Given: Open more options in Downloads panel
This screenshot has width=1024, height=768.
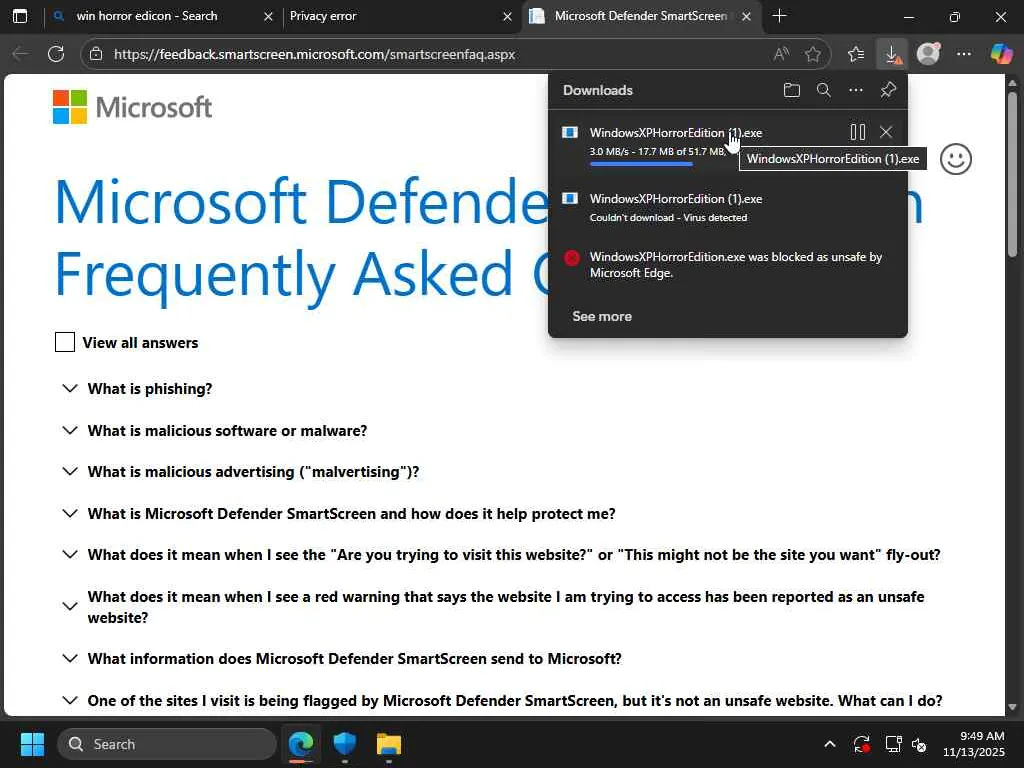Looking at the screenshot, I should [x=856, y=90].
